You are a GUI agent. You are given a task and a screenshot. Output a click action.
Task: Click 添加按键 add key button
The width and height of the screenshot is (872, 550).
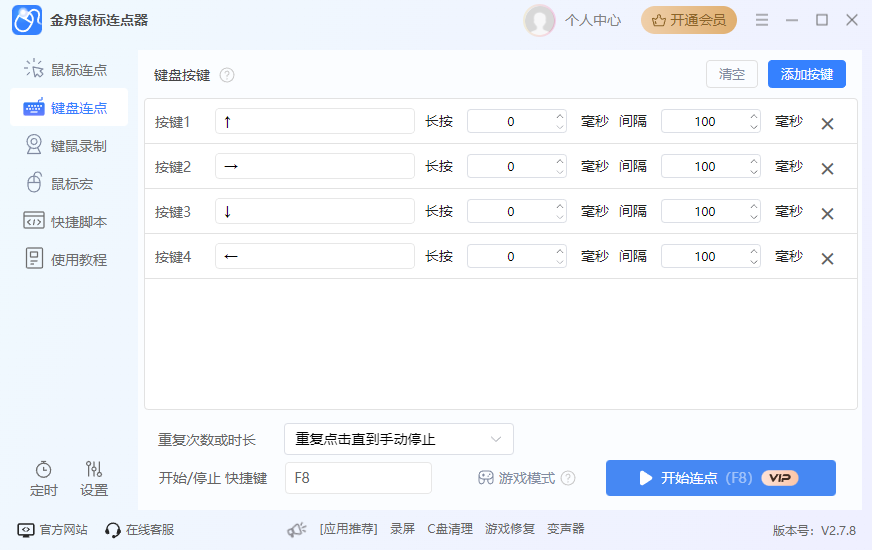(807, 74)
